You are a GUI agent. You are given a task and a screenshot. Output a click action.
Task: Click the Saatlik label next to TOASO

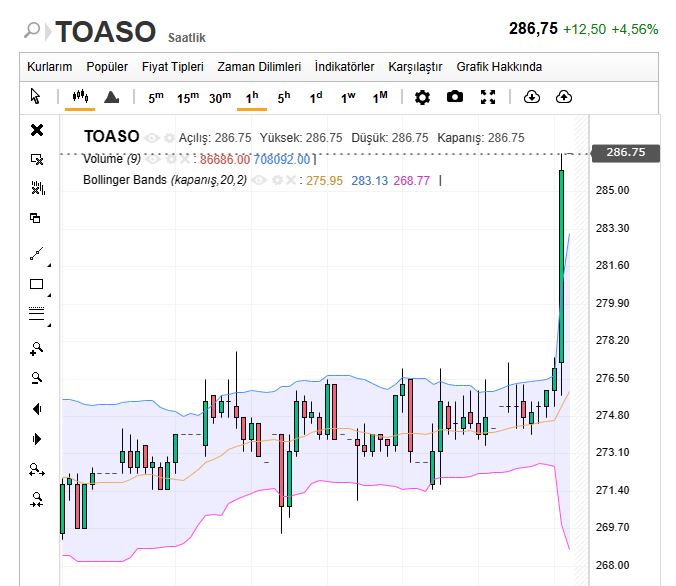[187, 38]
